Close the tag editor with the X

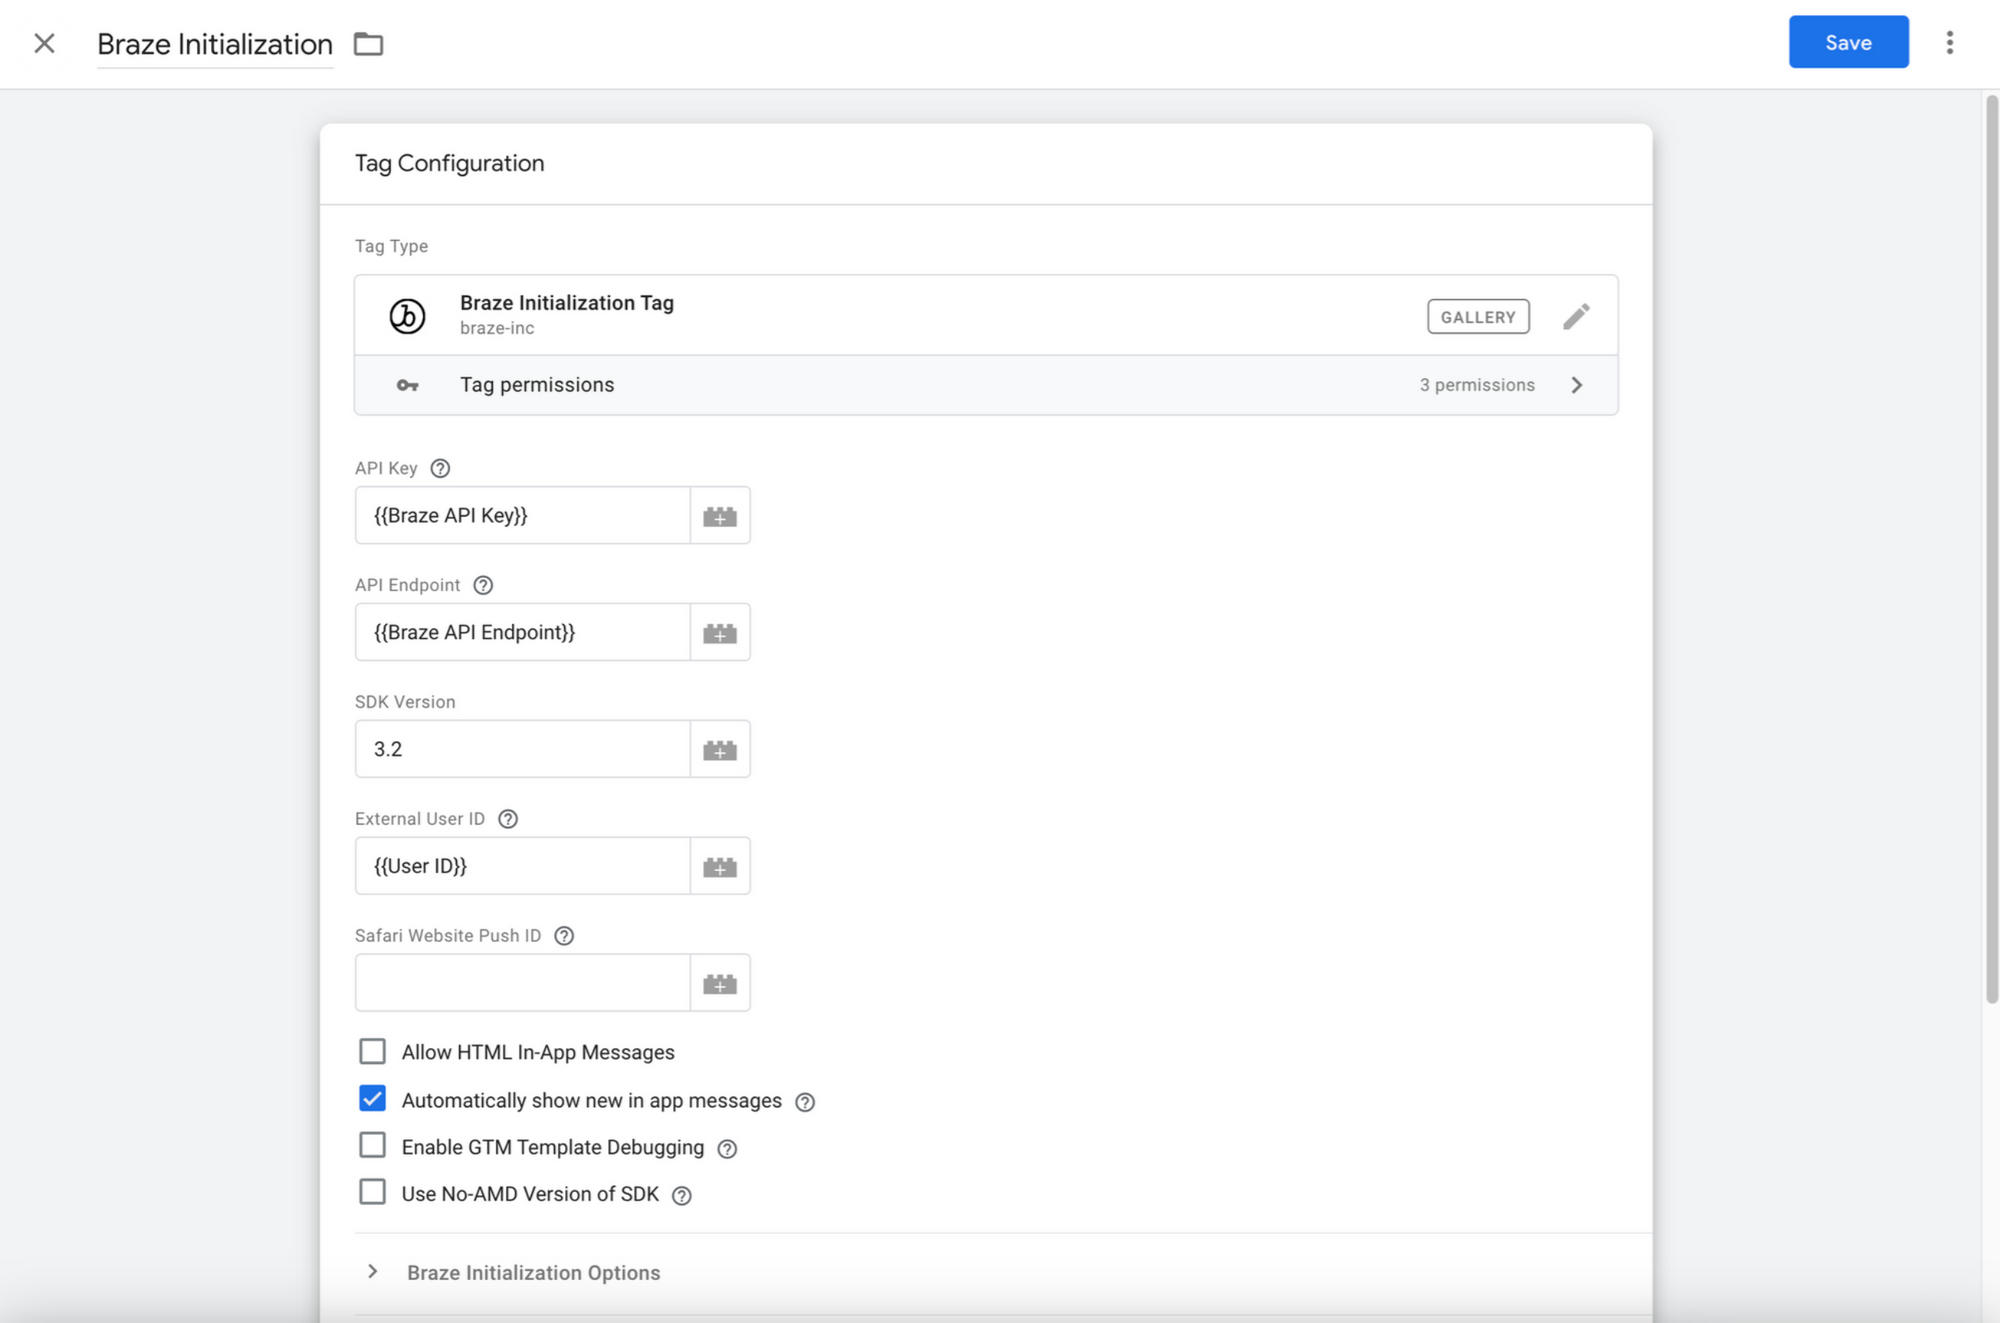44,43
